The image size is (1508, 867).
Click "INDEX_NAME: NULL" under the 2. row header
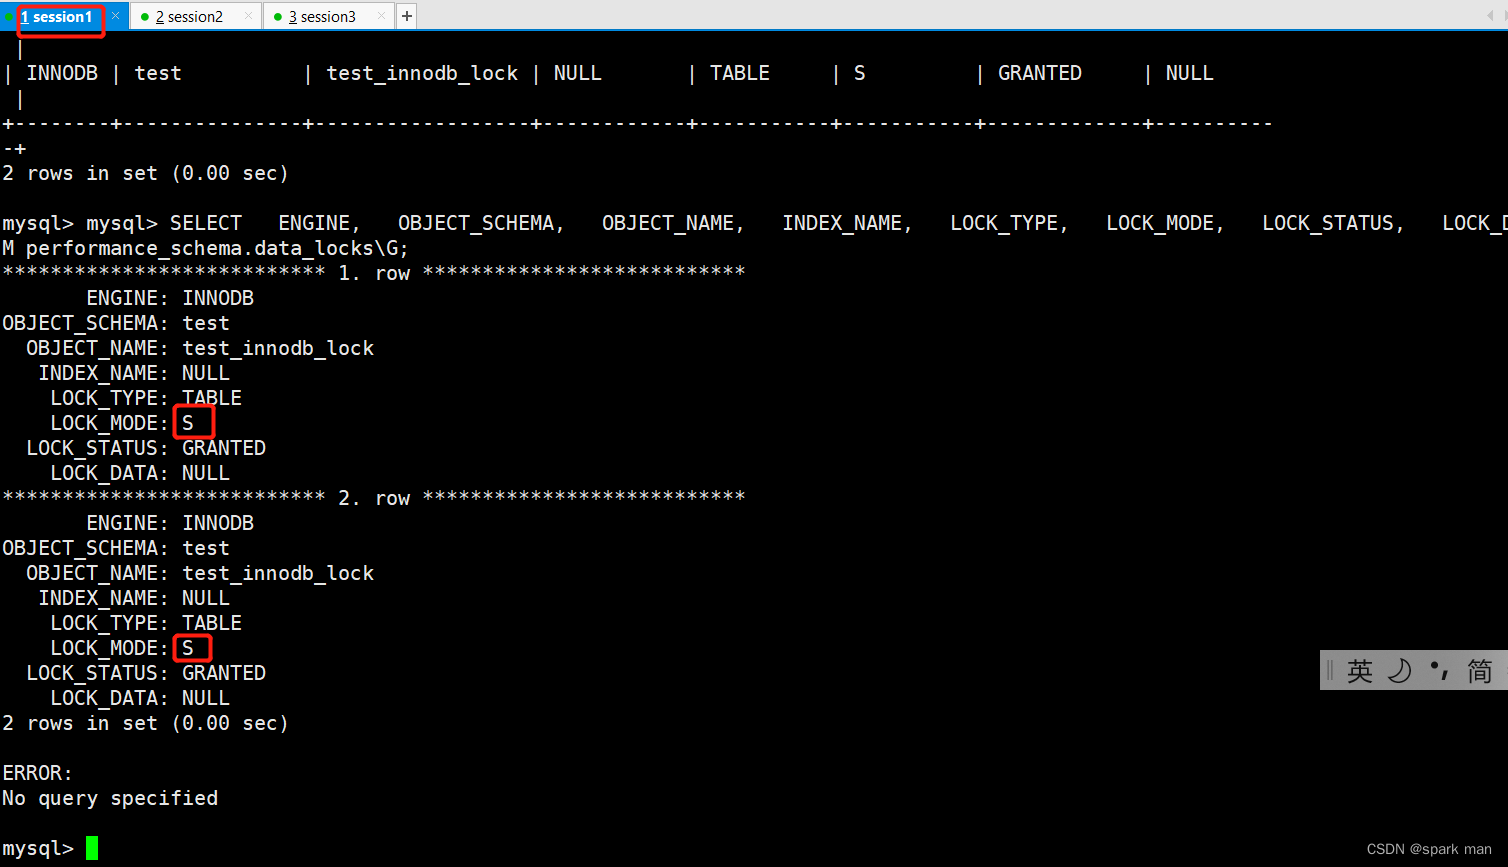click(134, 598)
